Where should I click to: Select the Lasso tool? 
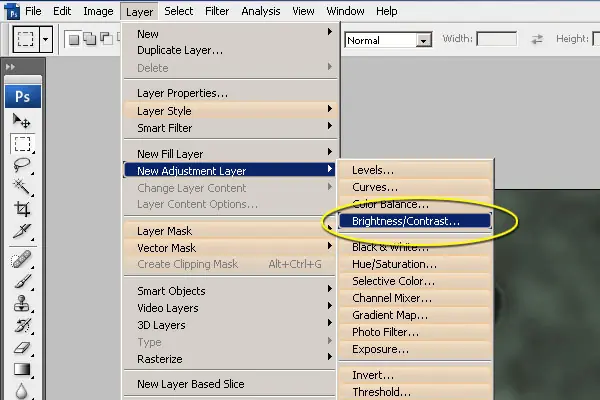point(22,165)
